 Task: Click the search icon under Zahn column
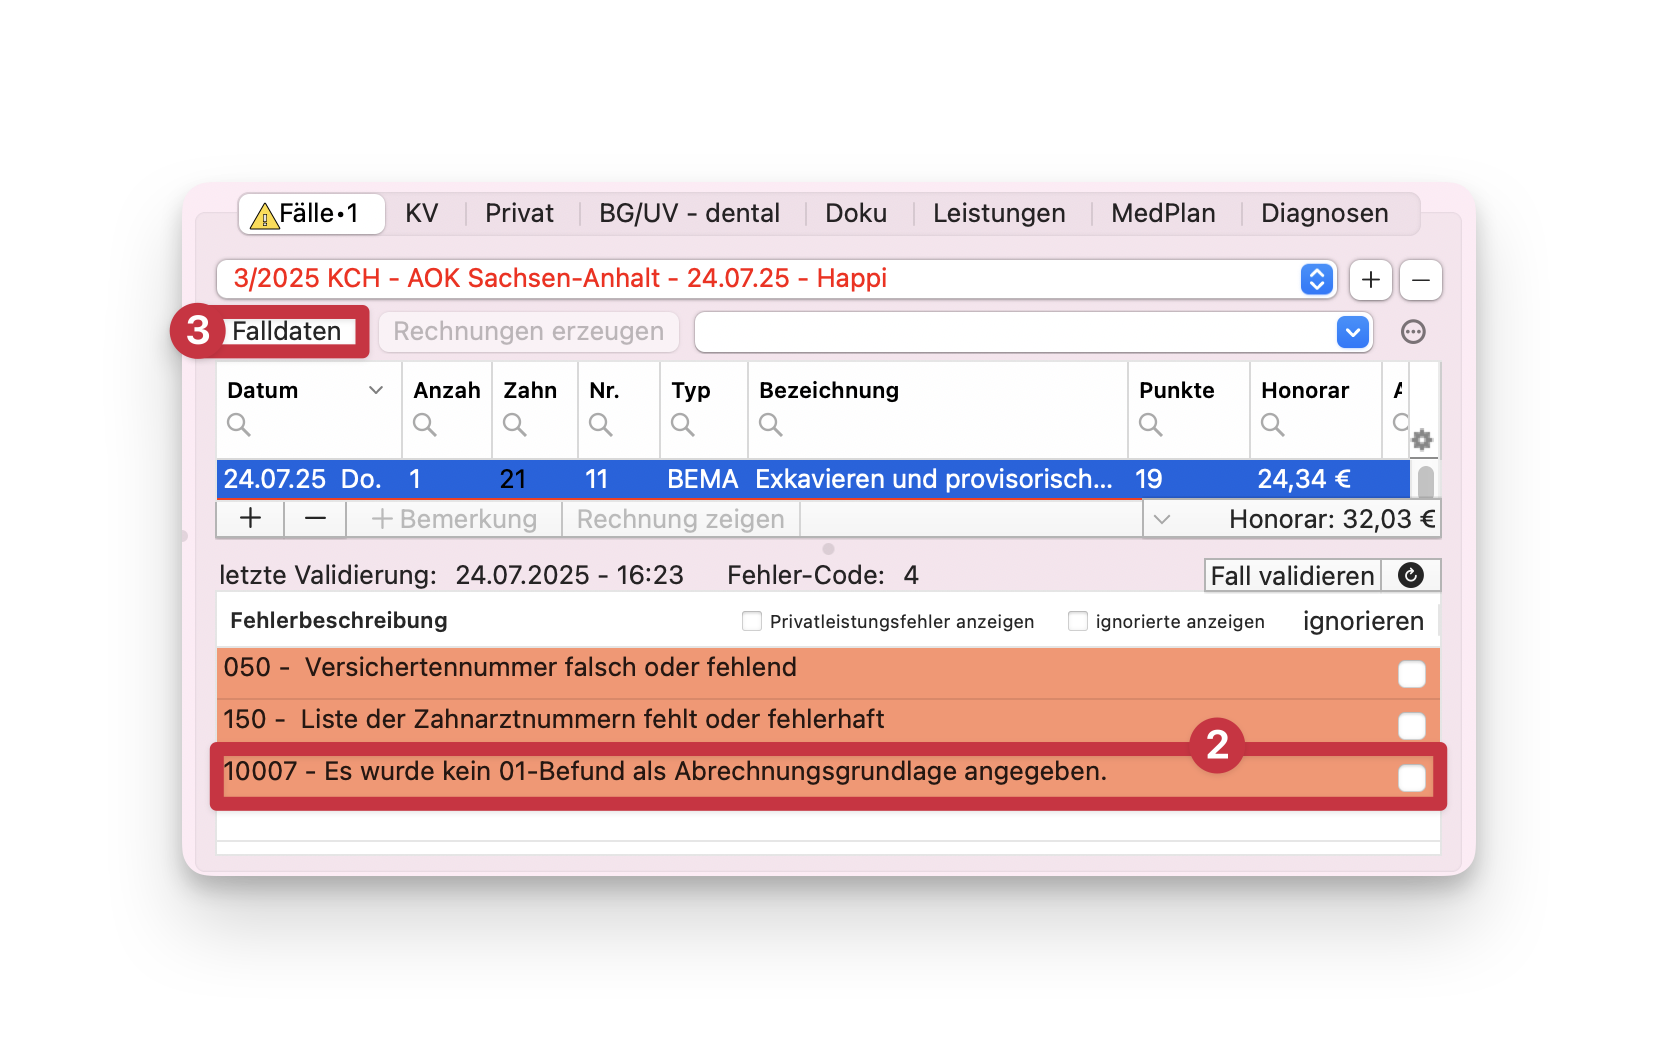coord(514,425)
